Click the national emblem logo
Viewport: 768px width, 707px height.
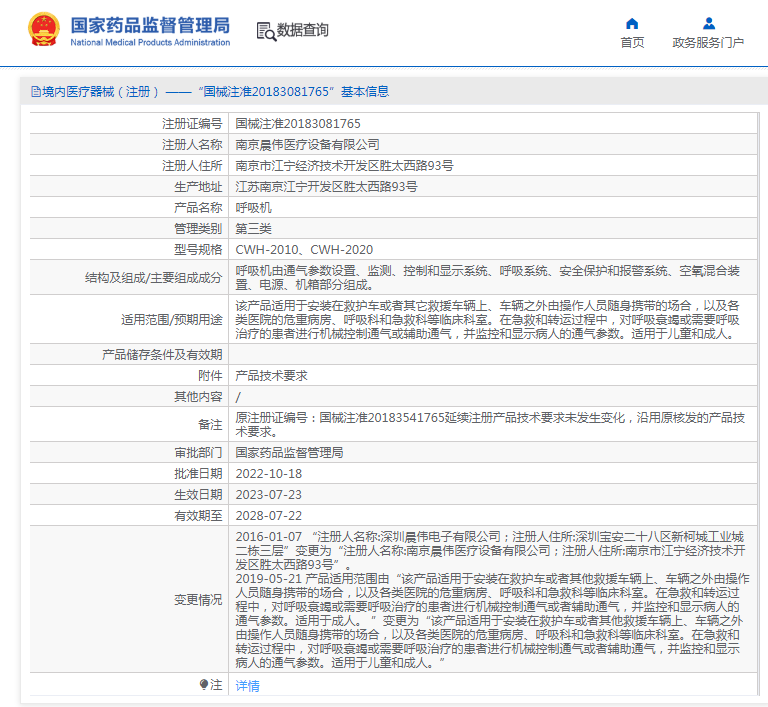[43, 30]
